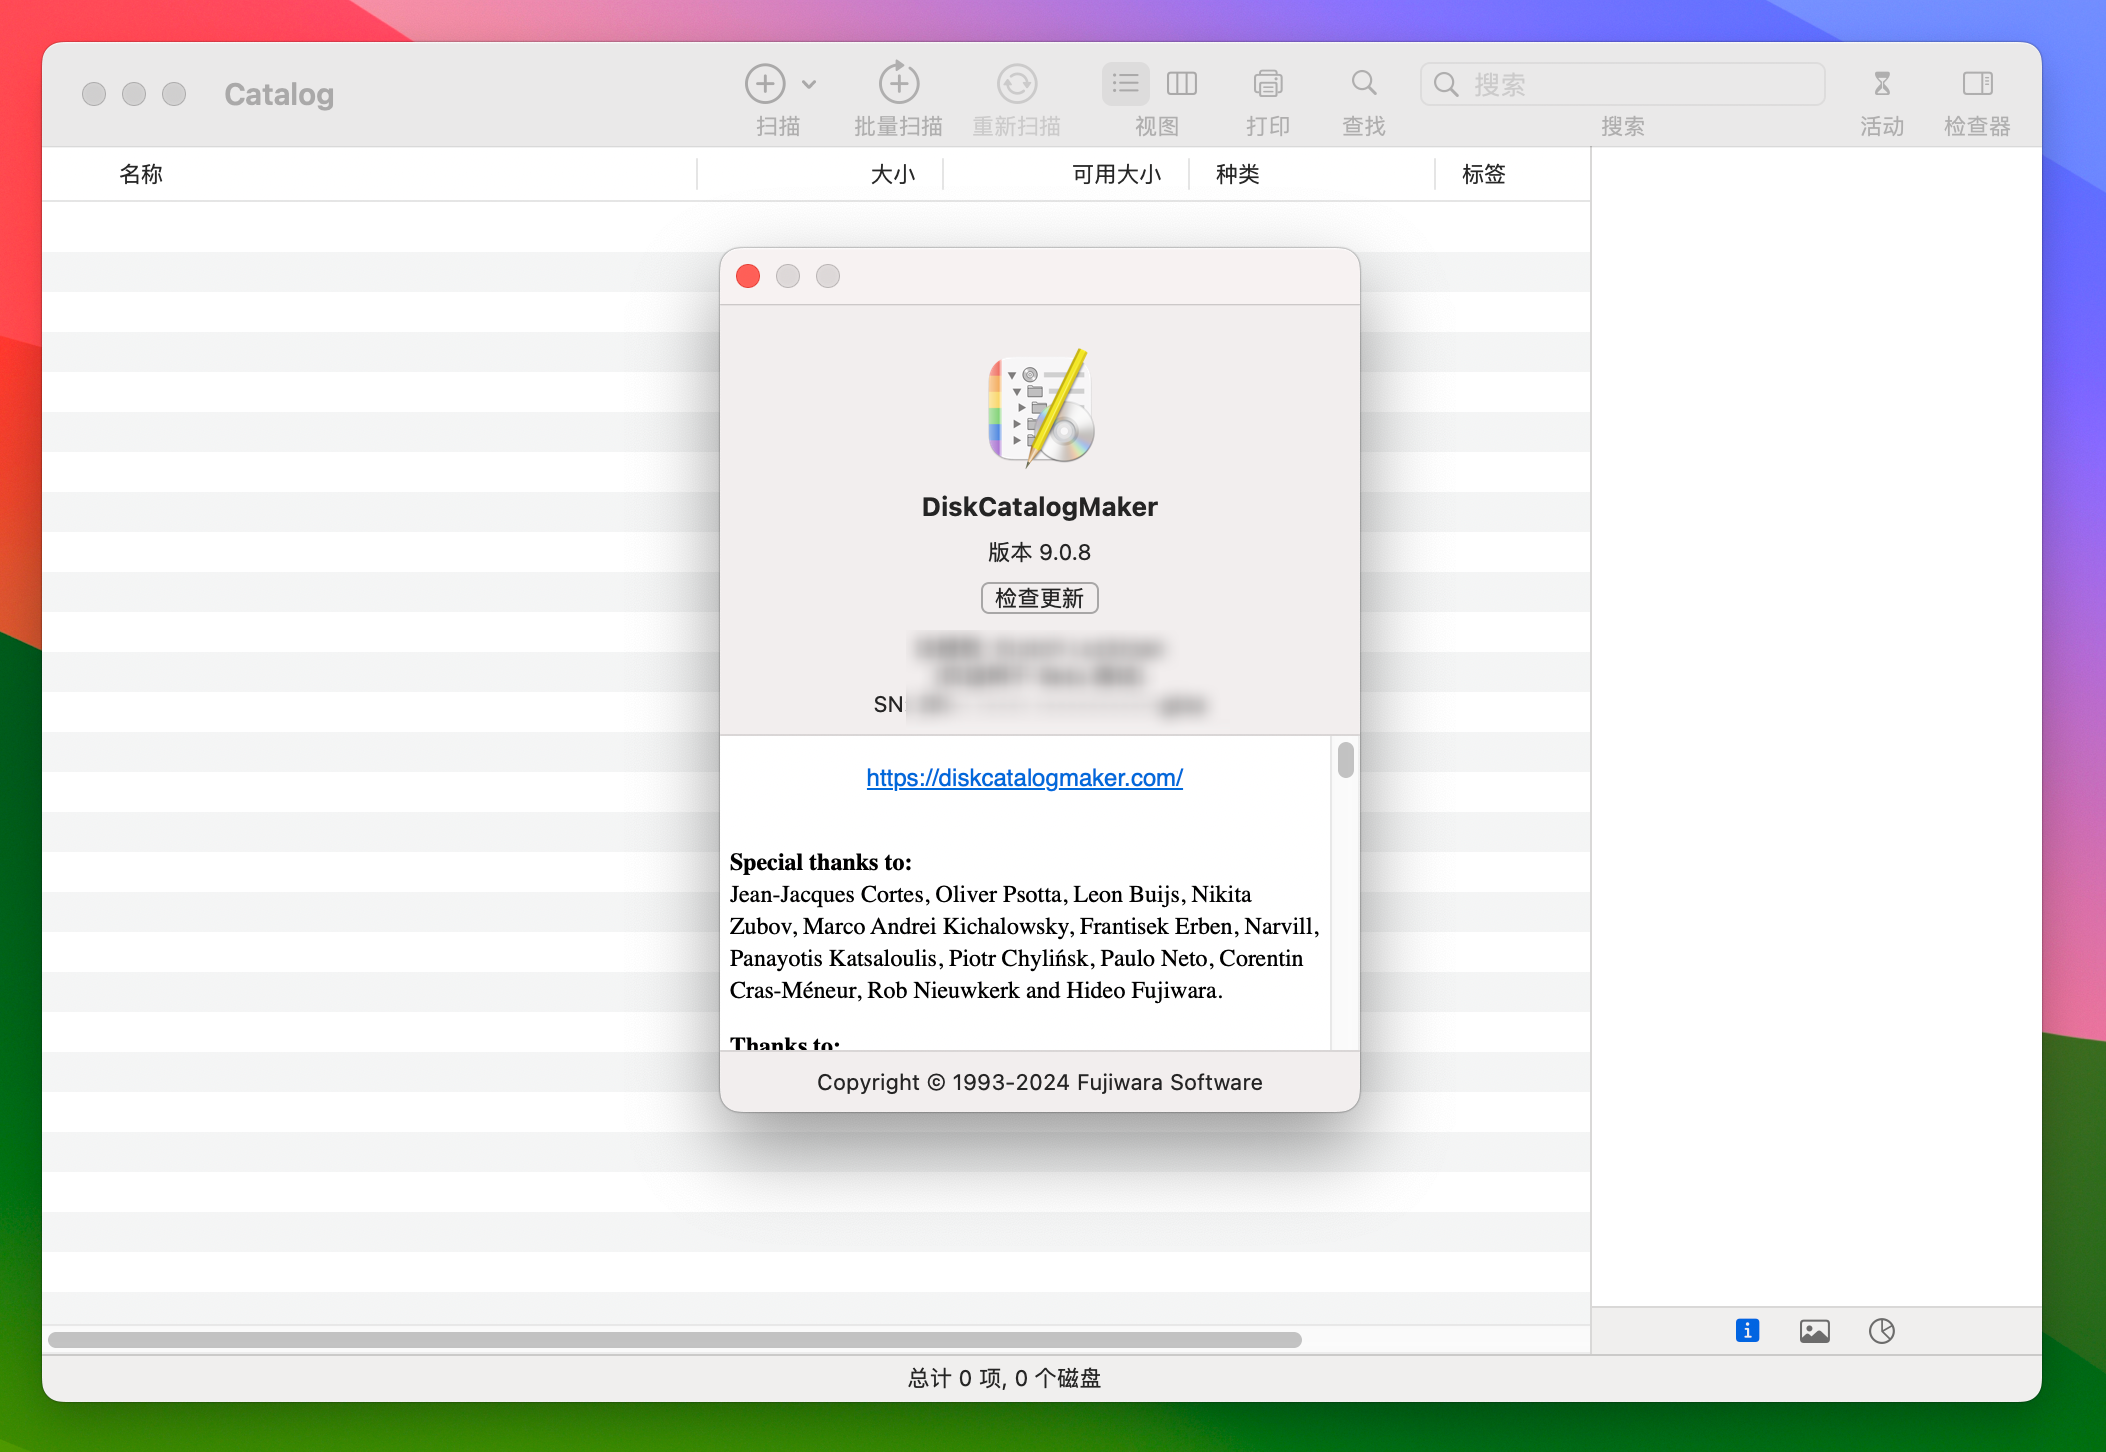Select the 扫描 (Scan) toolbar icon
This screenshot has height=1452, width=2106.
pos(763,84)
